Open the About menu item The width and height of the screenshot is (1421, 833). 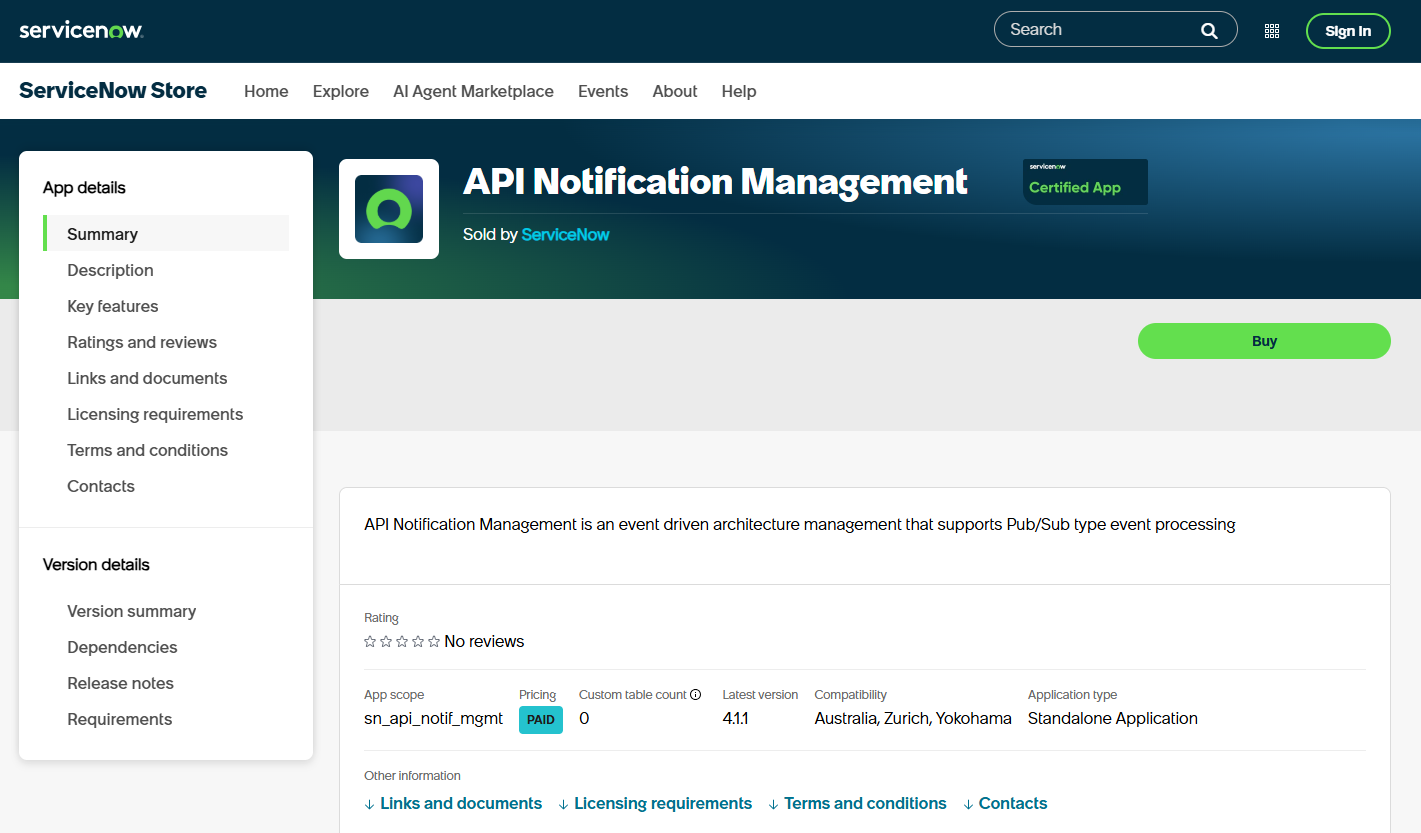click(x=675, y=91)
